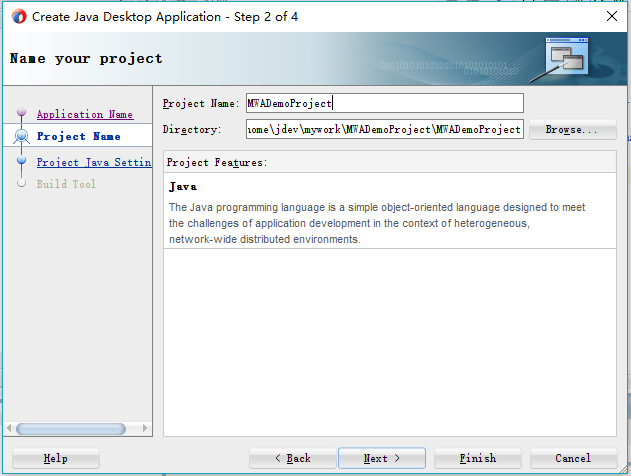
Task: Click the Build Tool step bullet icon
Action: 22,183
